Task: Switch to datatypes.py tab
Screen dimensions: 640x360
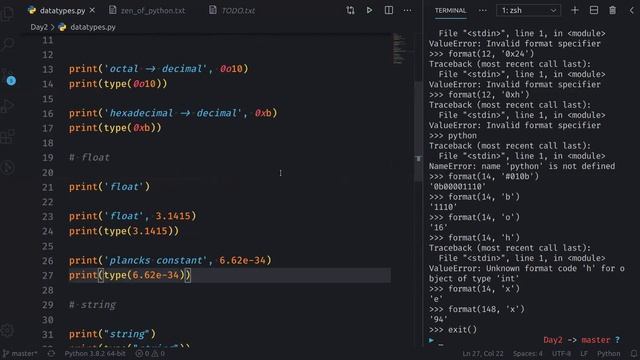Action: (x=62, y=10)
